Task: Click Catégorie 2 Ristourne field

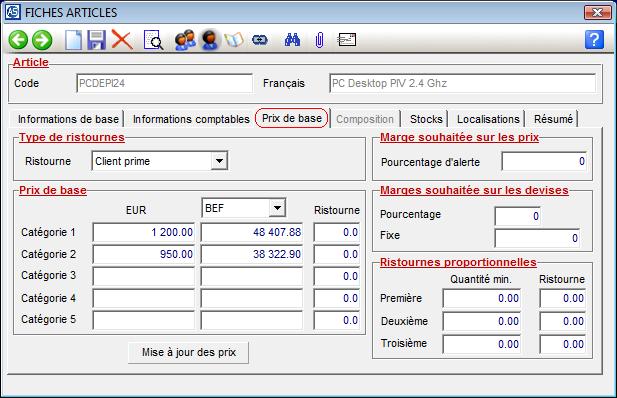Action: pos(336,254)
